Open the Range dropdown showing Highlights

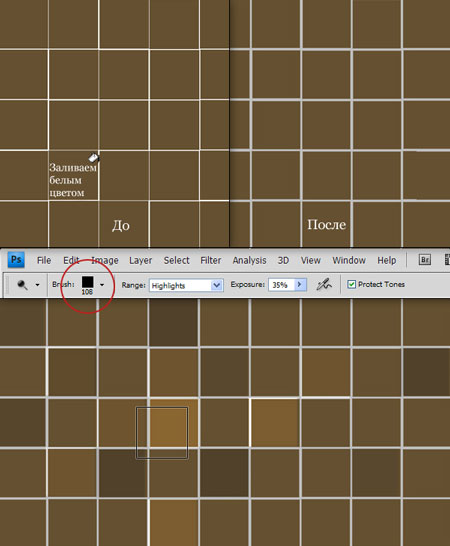pos(186,285)
